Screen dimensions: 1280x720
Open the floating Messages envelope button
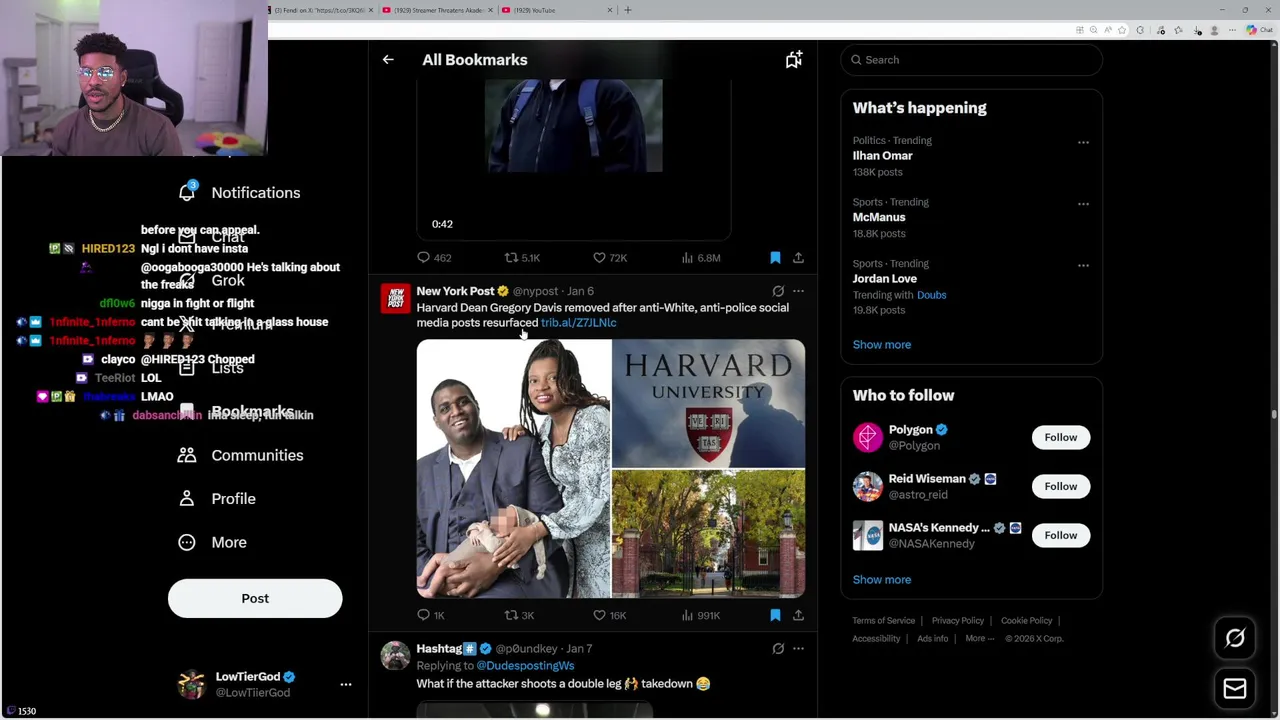[x=1235, y=688]
